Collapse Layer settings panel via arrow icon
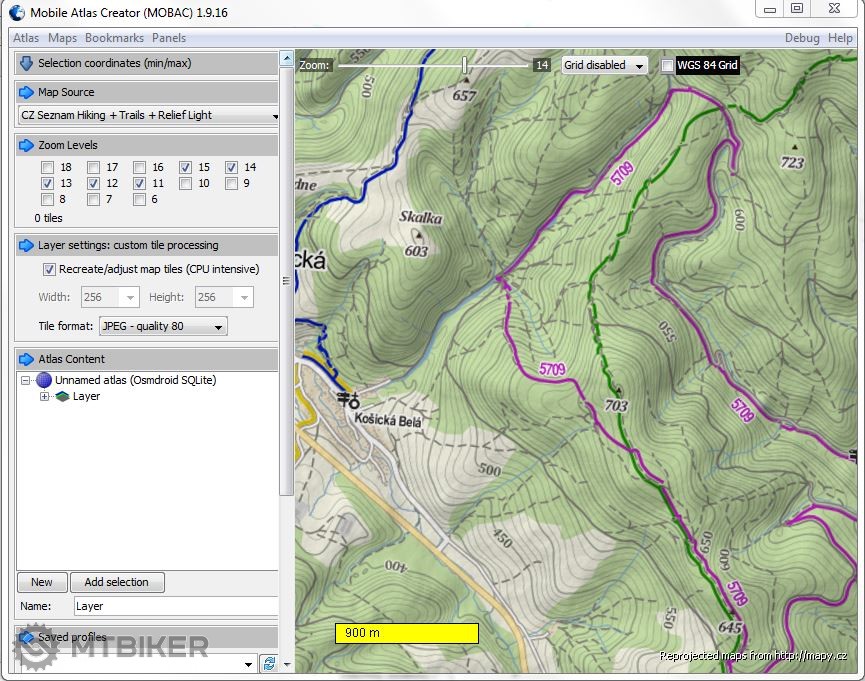 (x=26, y=245)
